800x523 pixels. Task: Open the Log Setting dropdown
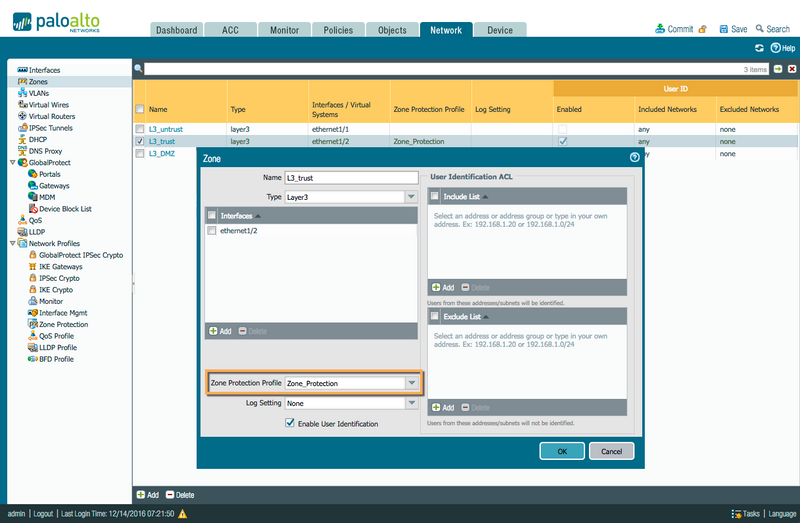coord(411,403)
